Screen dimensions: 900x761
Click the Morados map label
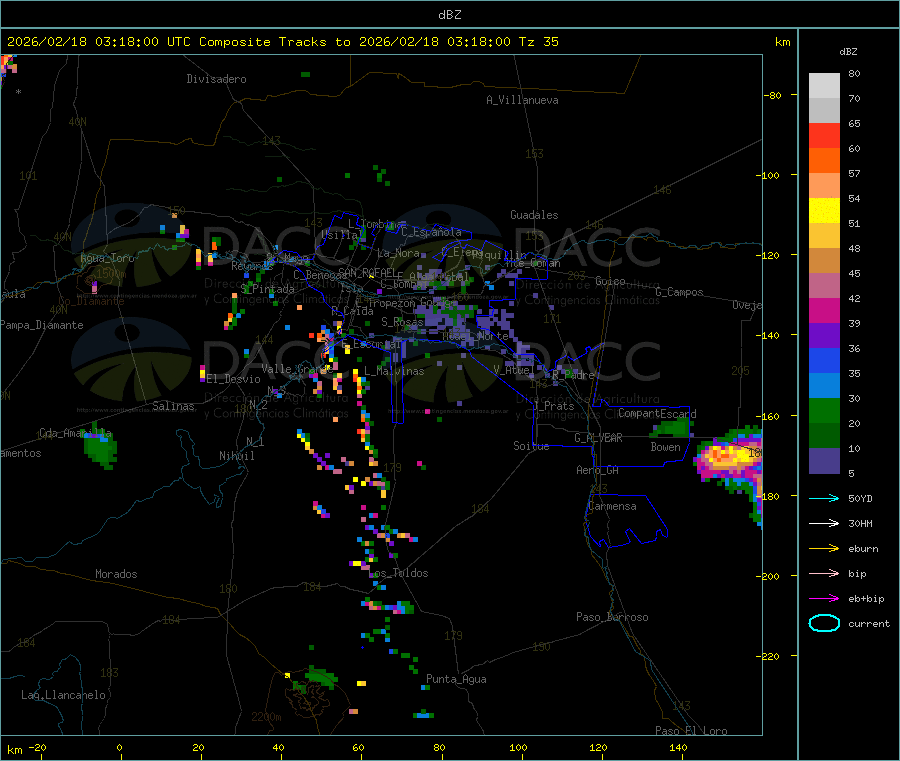point(116,574)
